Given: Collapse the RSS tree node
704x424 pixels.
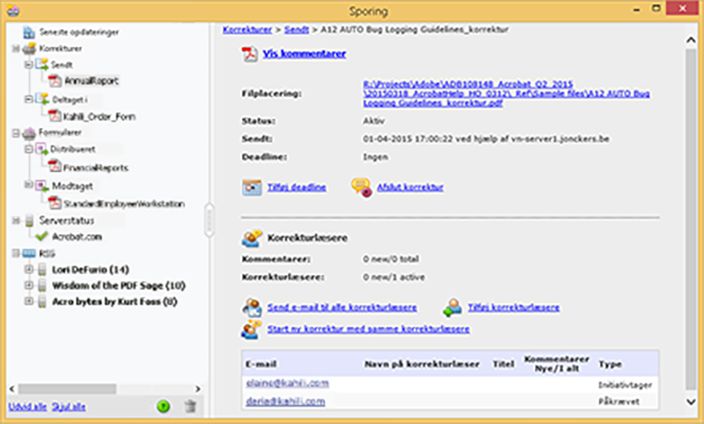Looking at the screenshot, I should (x=16, y=253).
